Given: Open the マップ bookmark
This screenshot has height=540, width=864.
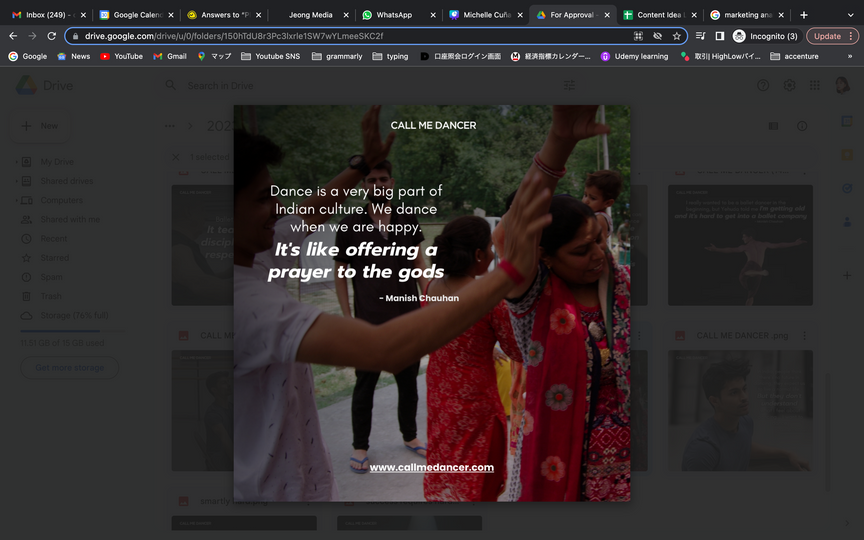Looking at the screenshot, I should [x=214, y=56].
